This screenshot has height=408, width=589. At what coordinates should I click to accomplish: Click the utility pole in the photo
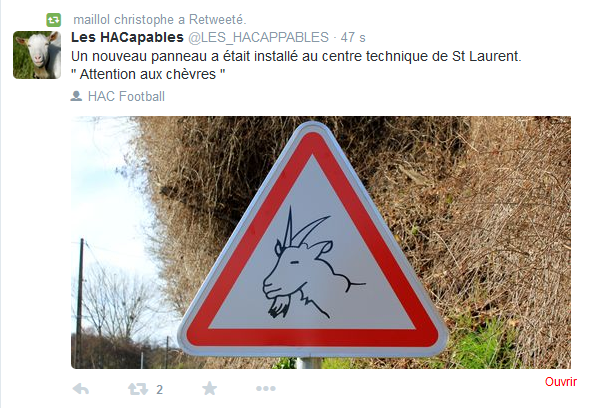pyautogui.click(x=80, y=303)
